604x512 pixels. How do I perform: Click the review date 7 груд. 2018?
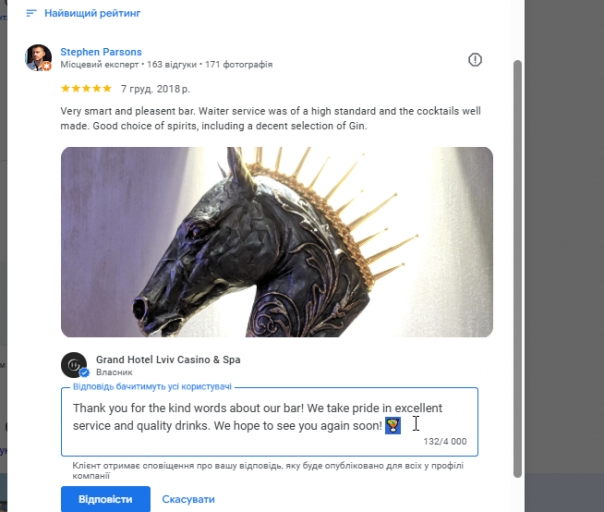(x=155, y=89)
